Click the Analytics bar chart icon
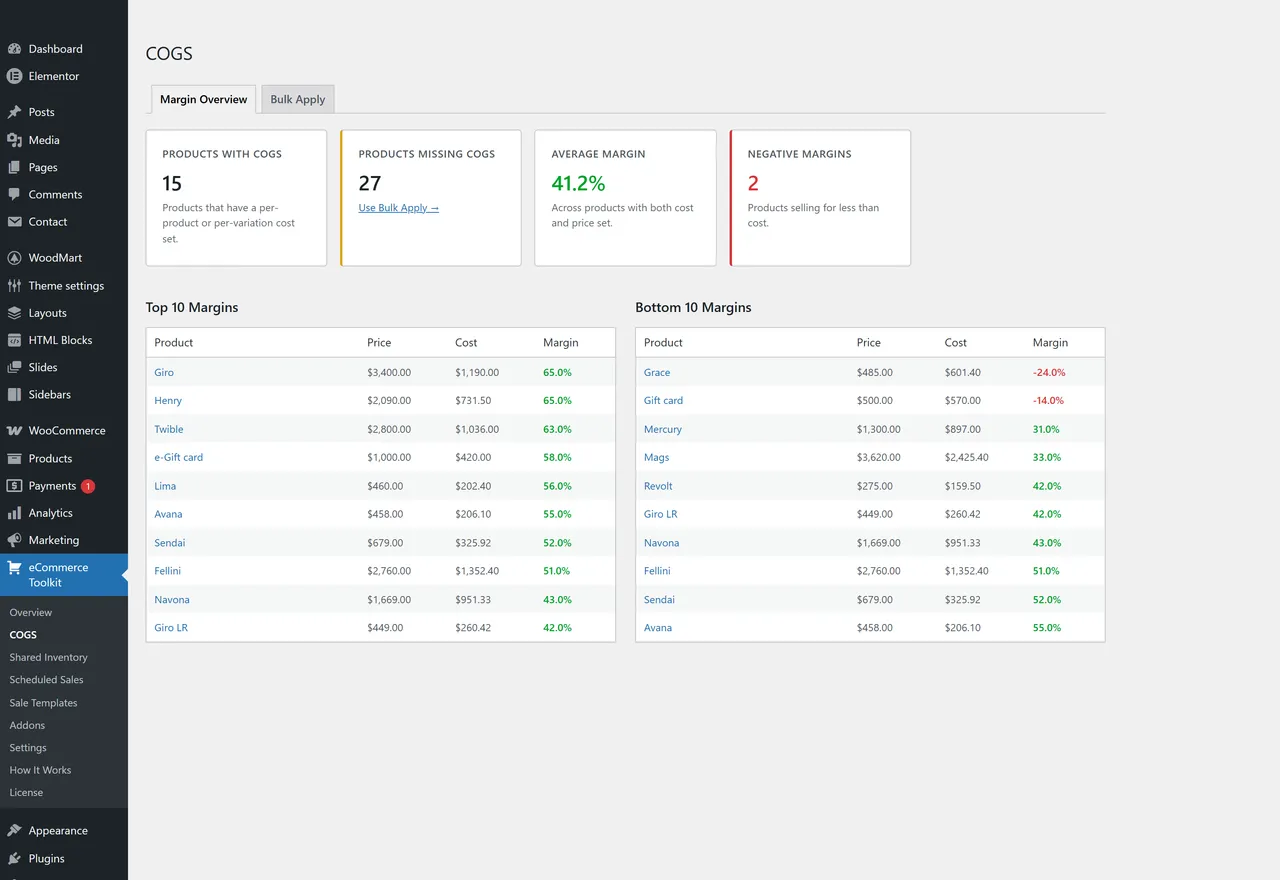 pos(14,513)
